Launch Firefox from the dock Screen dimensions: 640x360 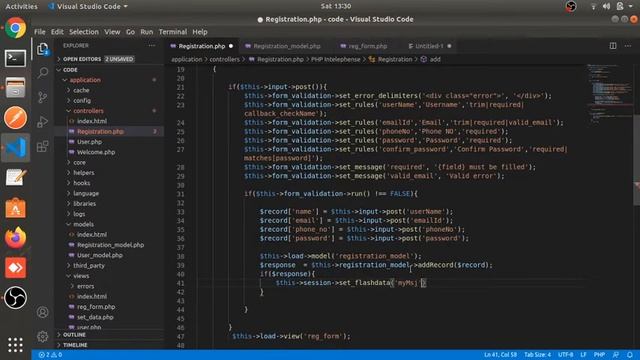16,238
